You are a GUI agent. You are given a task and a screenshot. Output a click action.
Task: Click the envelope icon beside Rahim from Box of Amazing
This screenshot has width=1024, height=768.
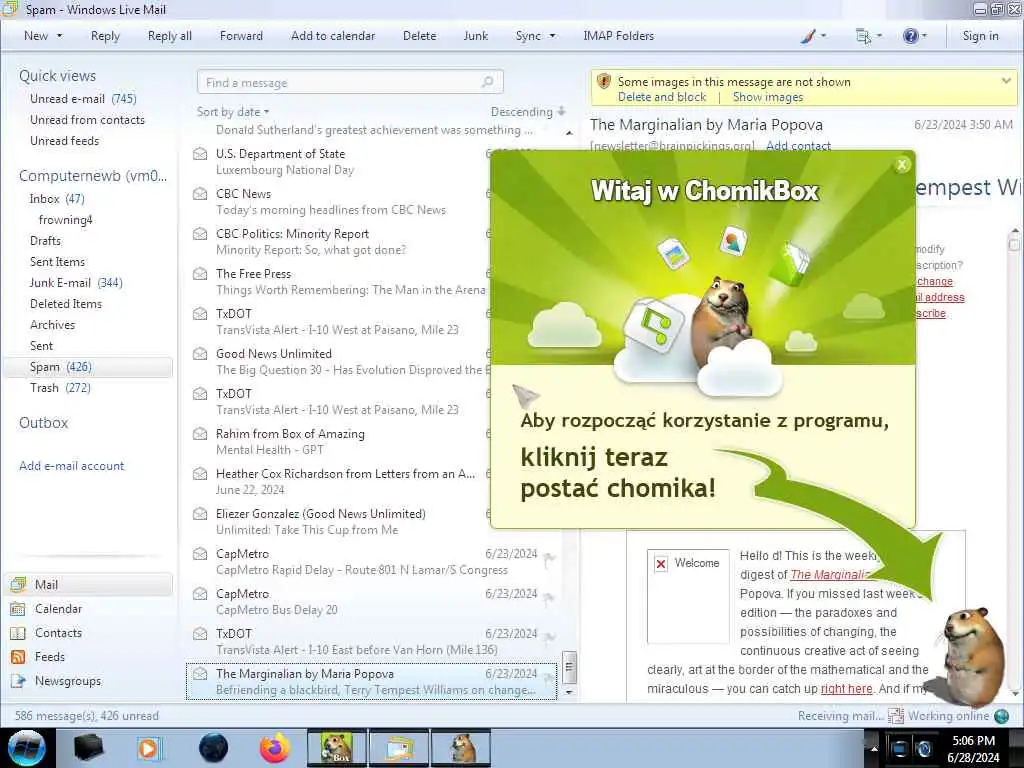click(200, 434)
